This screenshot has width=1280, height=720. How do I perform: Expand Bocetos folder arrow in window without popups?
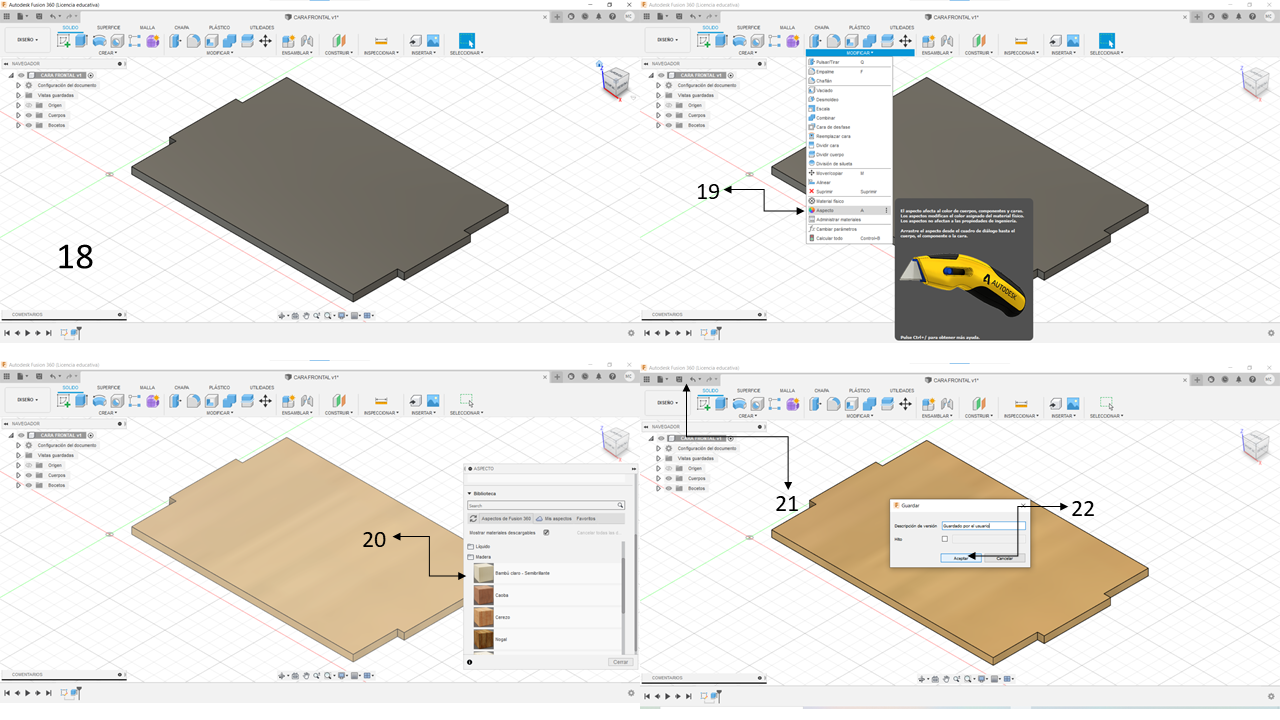[x=18, y=125]
